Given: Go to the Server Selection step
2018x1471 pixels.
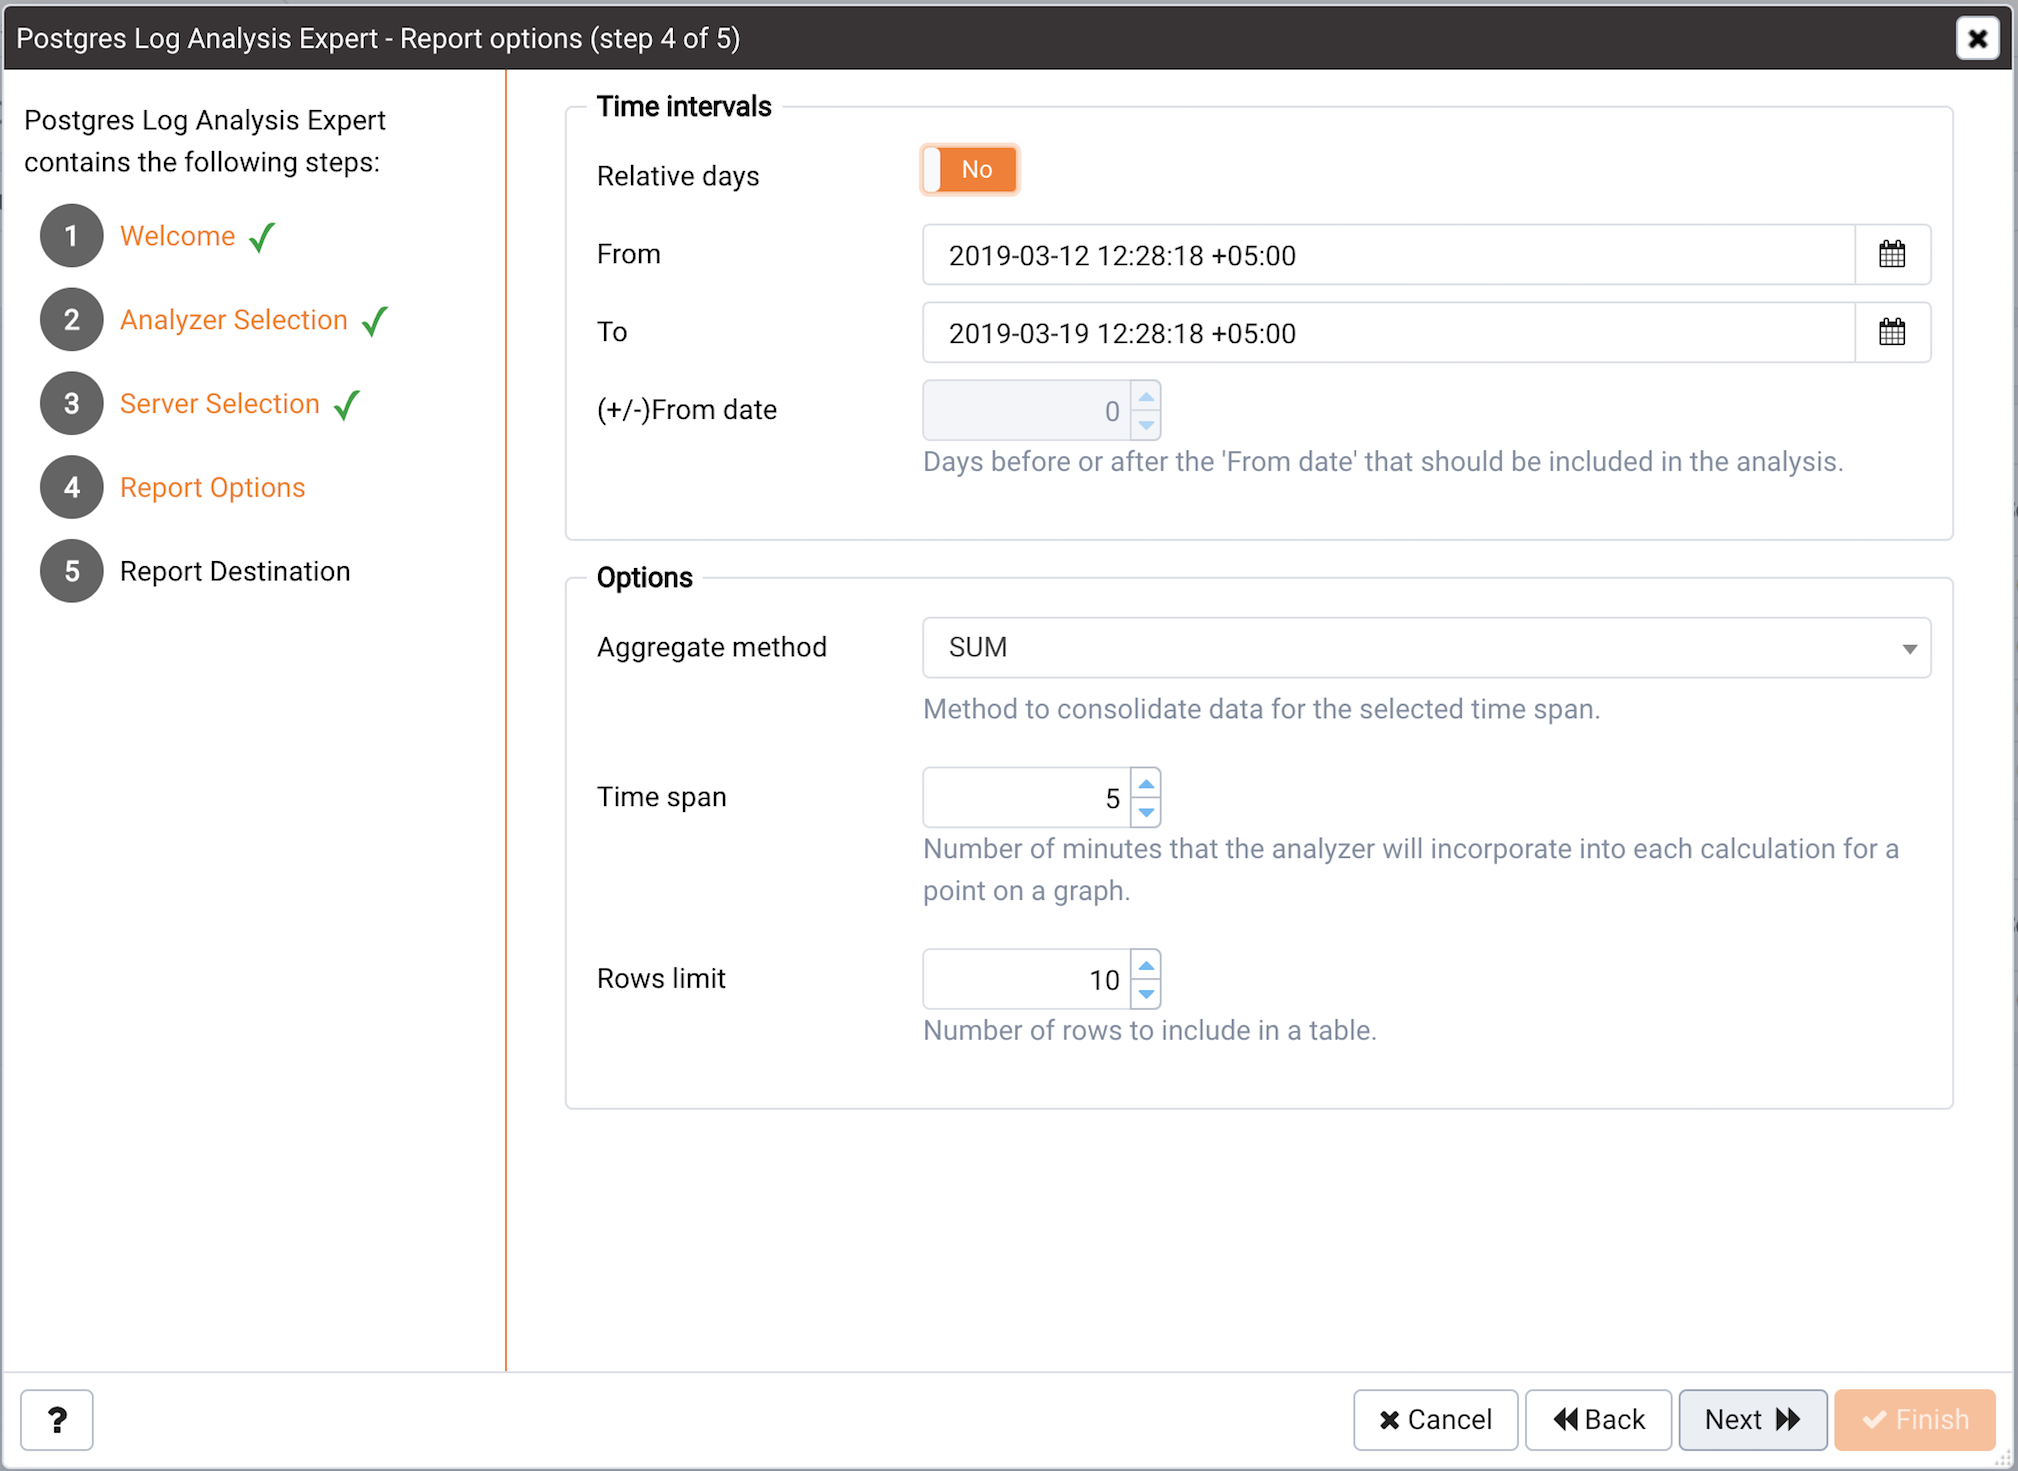Looking at the screenshot, I should pos(219,404).
